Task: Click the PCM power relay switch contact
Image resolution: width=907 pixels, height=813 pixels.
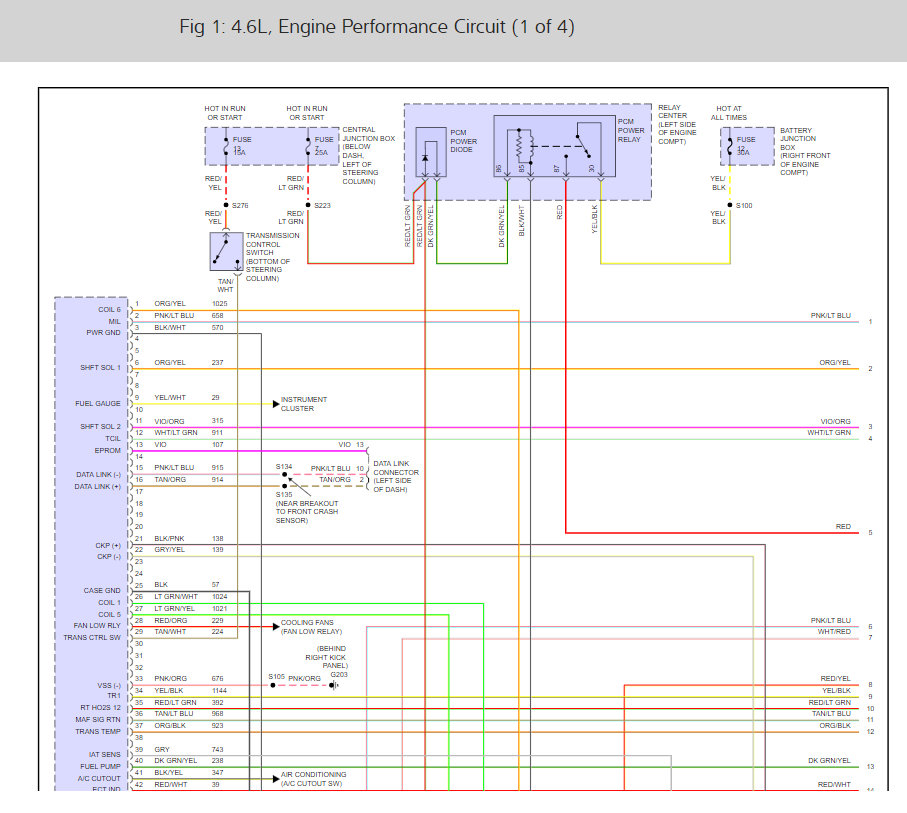Action: [583, 145]
